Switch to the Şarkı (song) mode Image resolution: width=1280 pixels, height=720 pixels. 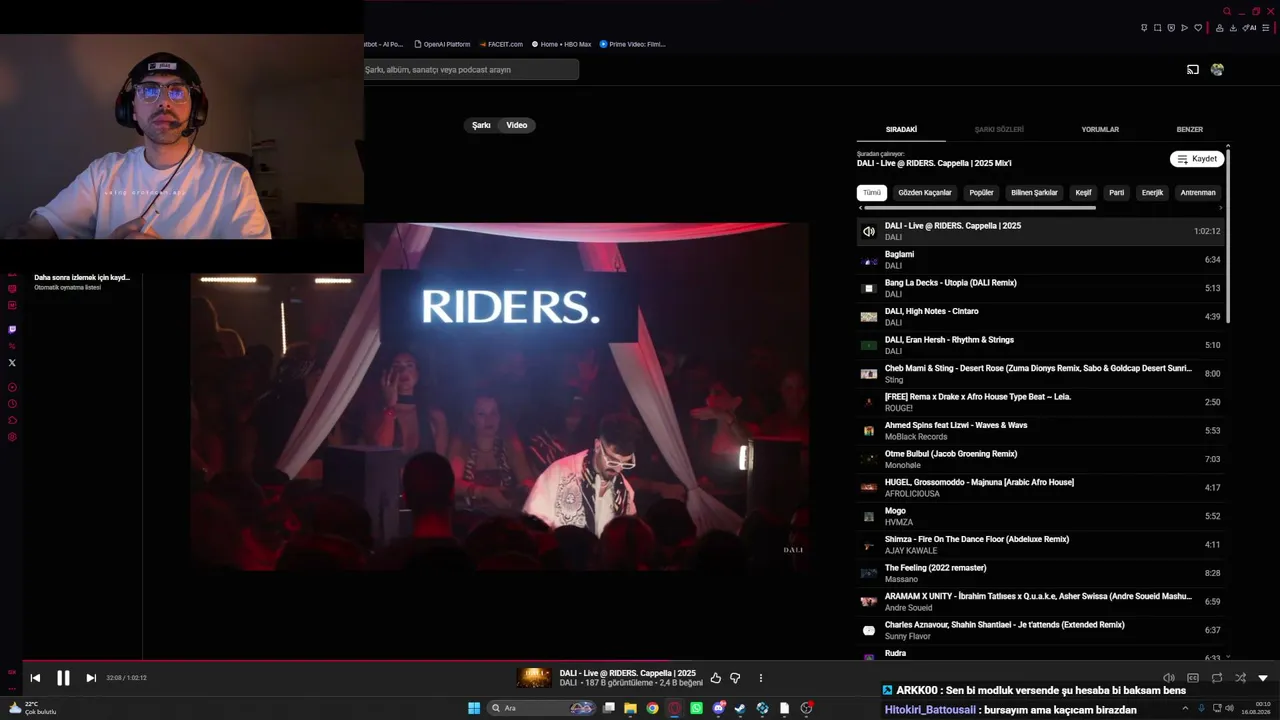pyautogui.click(x=482, y=125)
